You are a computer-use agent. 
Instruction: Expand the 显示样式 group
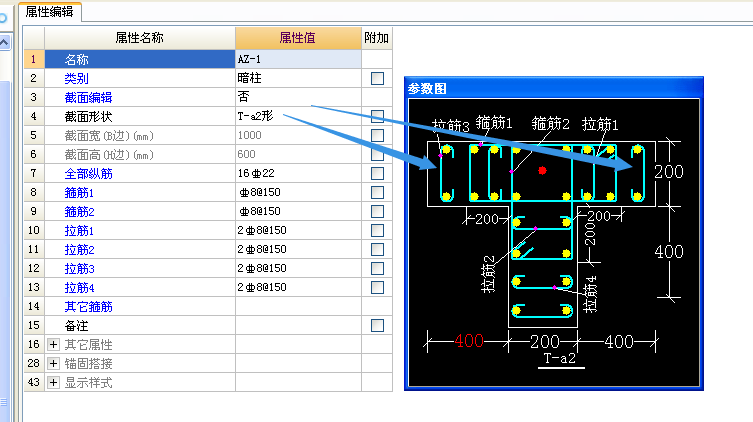53,383
